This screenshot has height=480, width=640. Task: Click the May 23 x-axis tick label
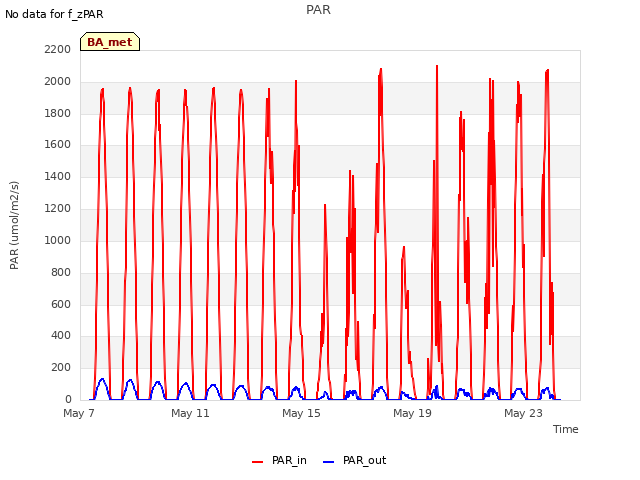point(523,413)
